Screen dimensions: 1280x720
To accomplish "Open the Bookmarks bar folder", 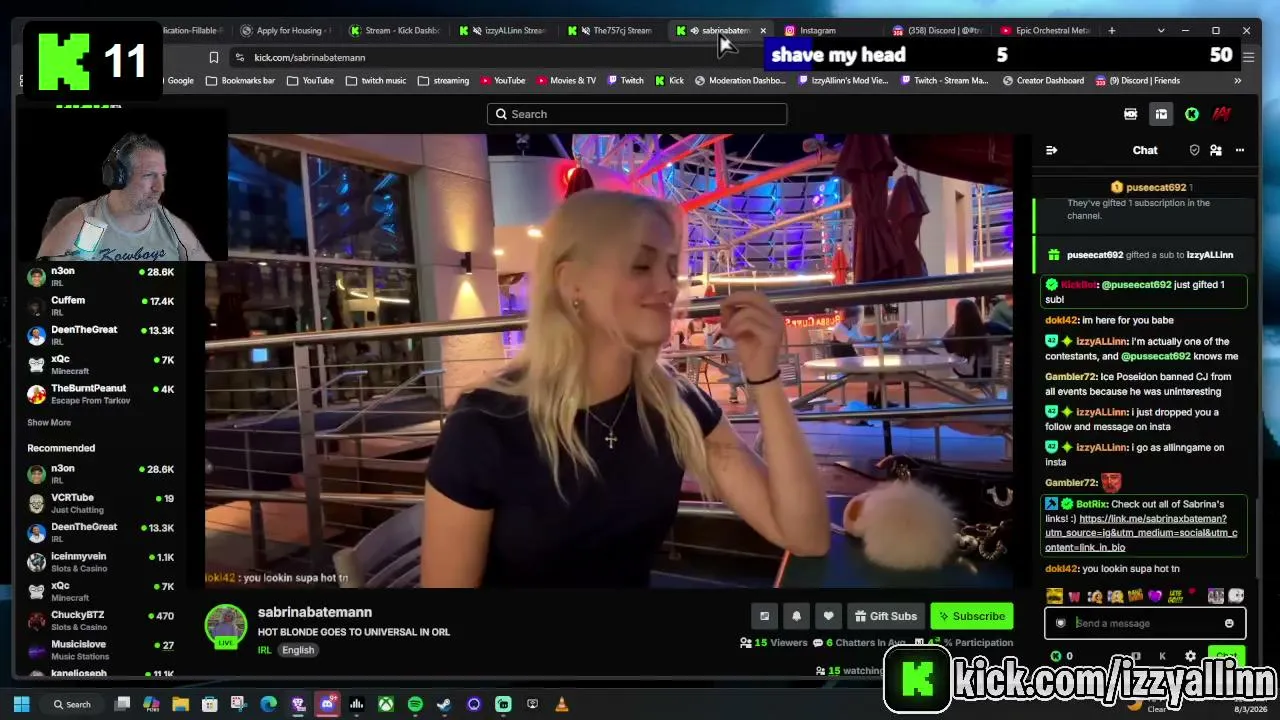I will pyautogui.click(x=240, y=81).
